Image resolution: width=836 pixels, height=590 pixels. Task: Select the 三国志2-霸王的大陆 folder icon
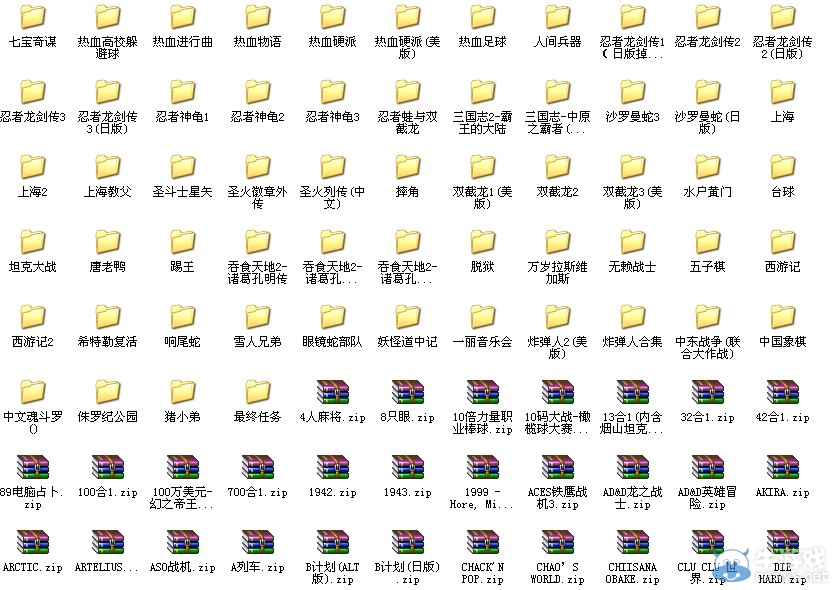point(483,92)
